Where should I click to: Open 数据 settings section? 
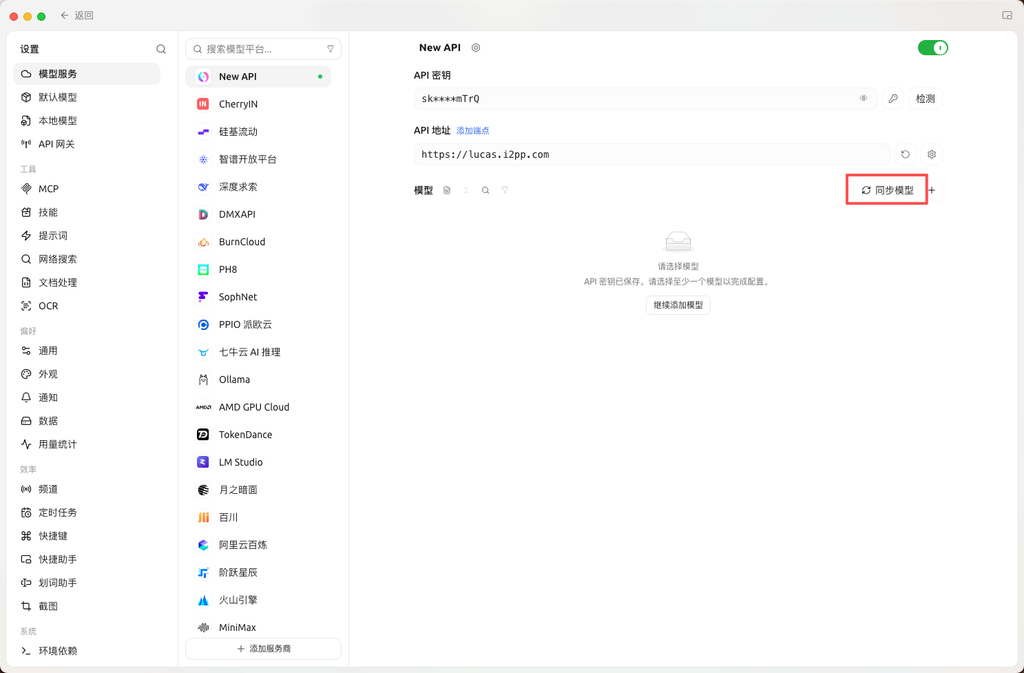pyautogui.click(x=86, y=421)
